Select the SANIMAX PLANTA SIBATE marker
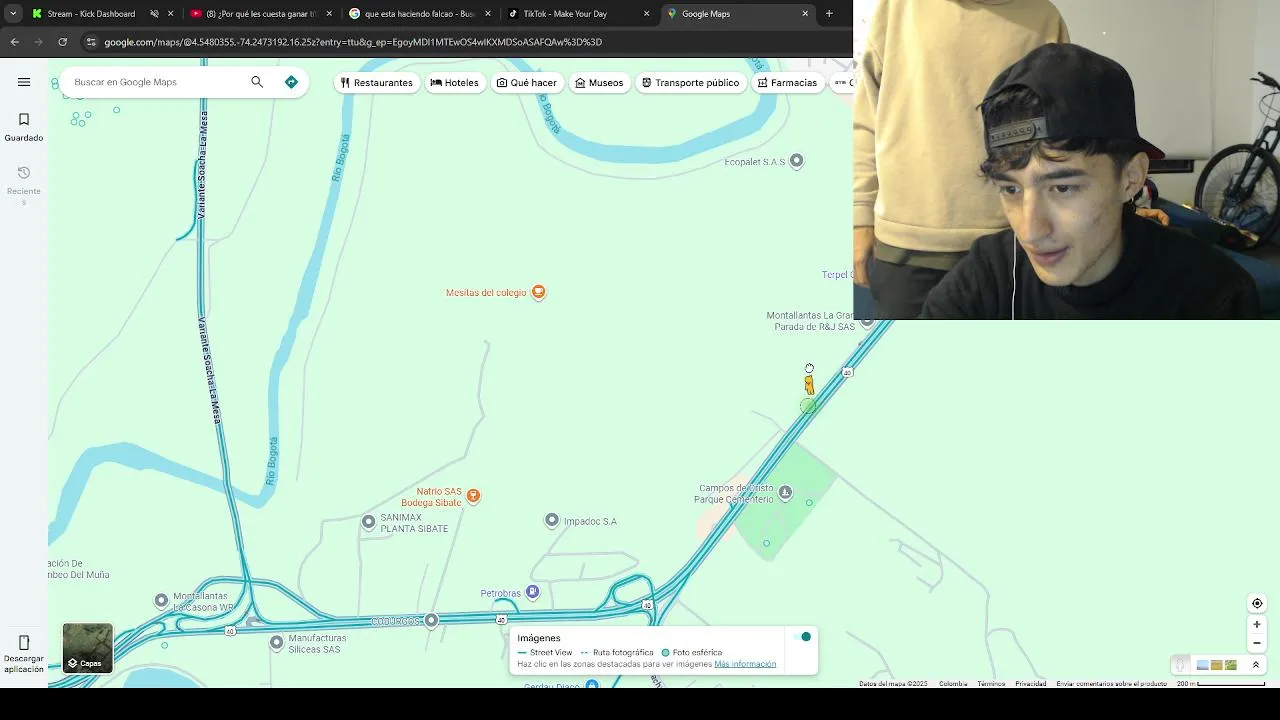 click(369, 522)
